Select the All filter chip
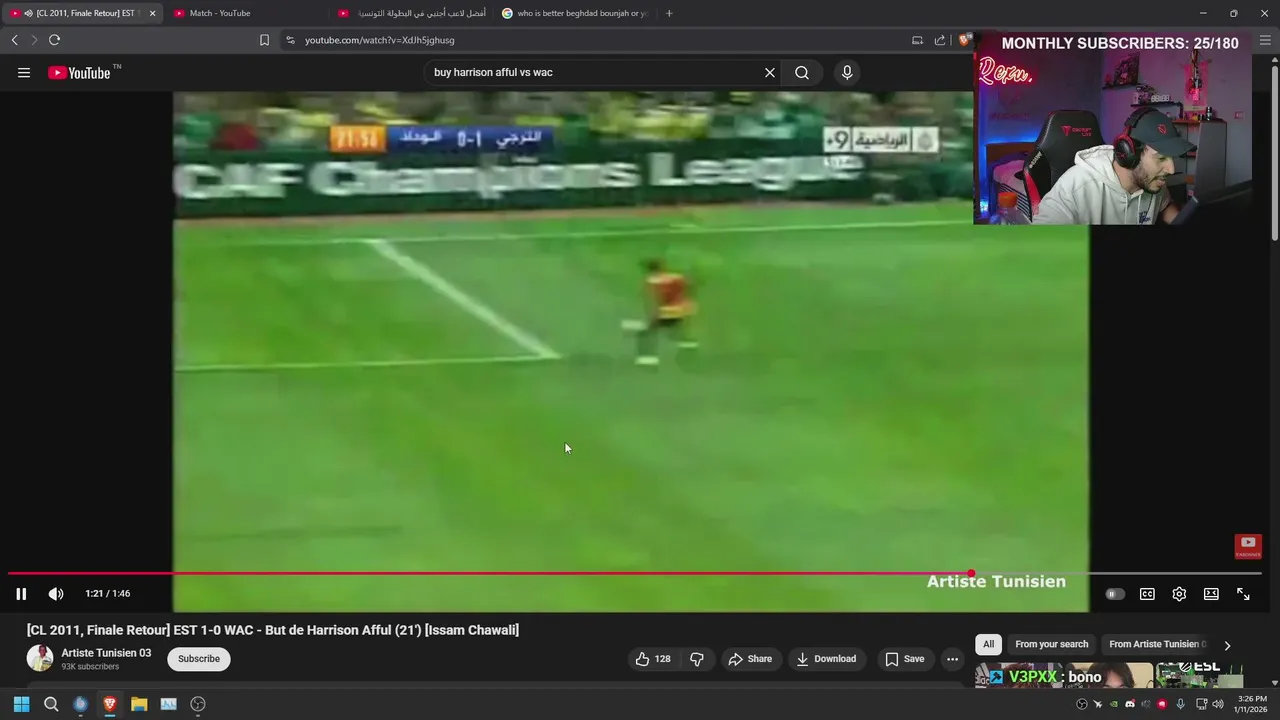The image size is (1280, 720). click(x=988, y=645)
